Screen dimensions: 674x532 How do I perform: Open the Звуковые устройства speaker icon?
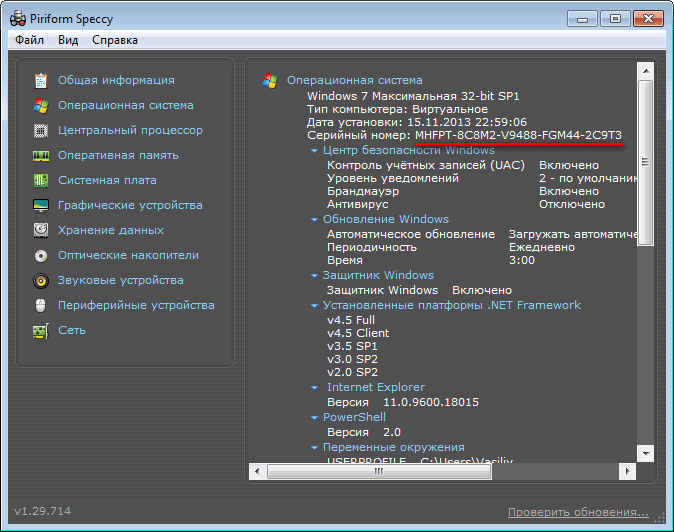[41, 280]
